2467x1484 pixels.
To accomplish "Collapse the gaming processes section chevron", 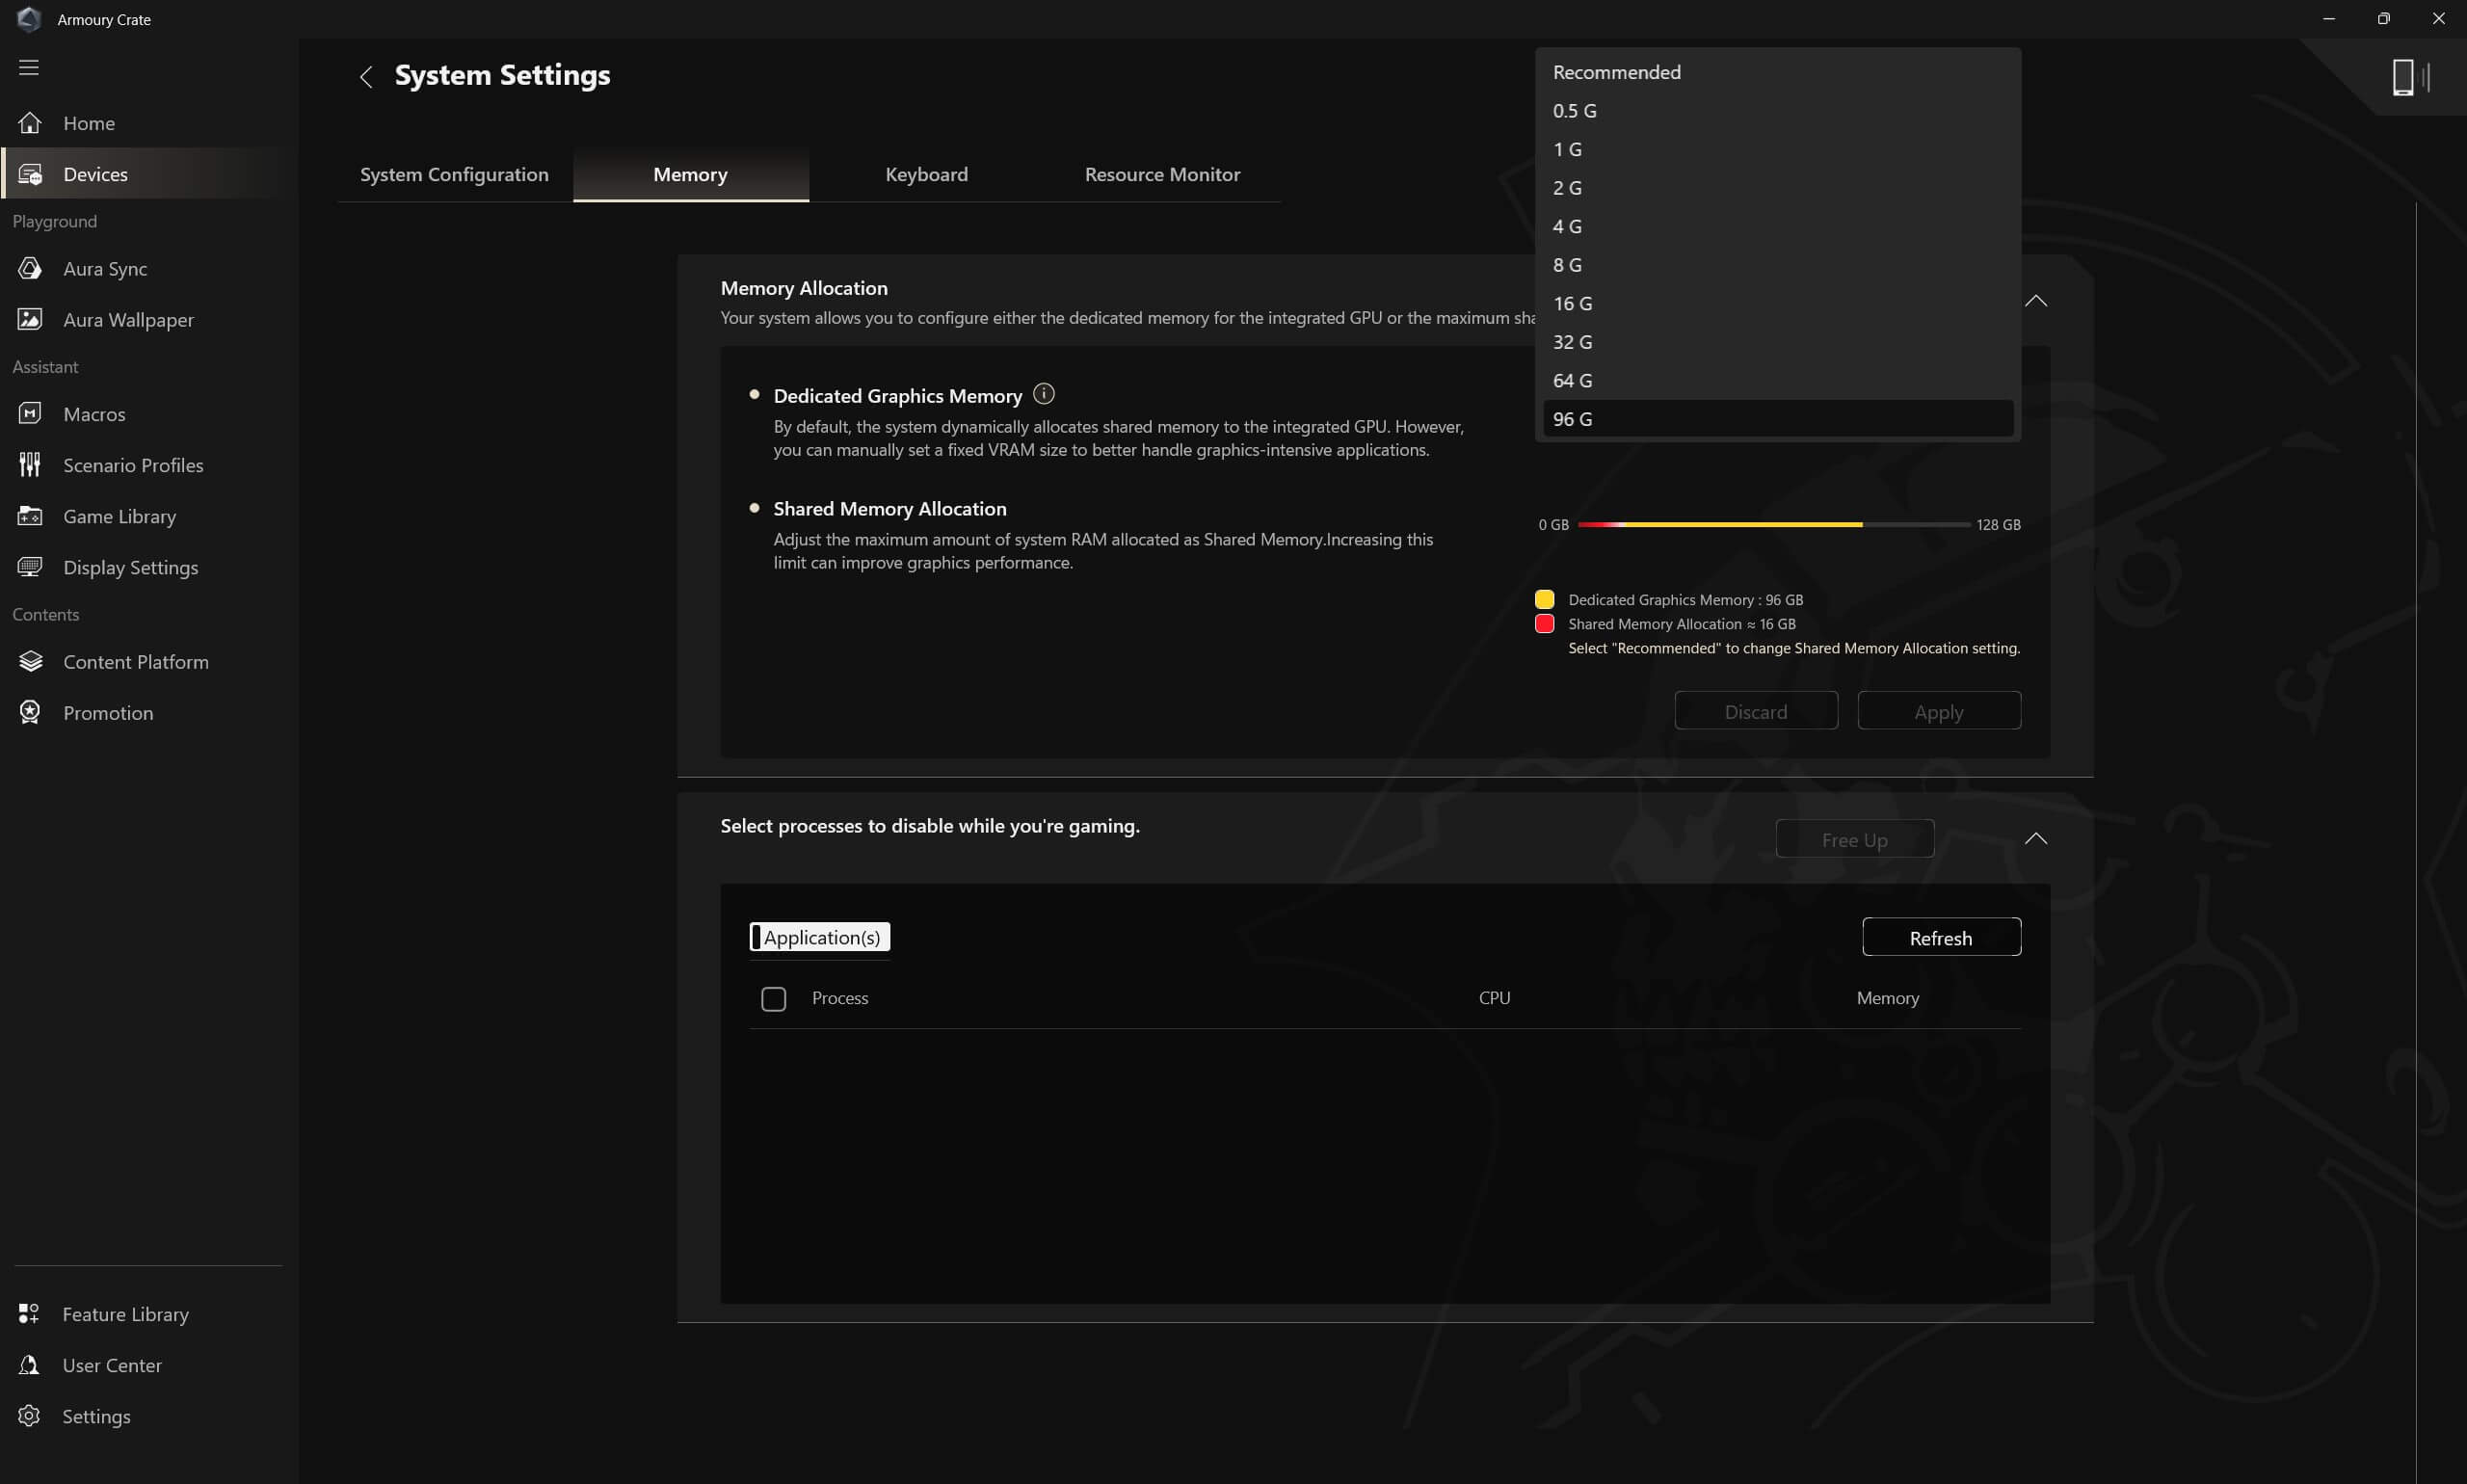I will click(x=2035, y=838).
